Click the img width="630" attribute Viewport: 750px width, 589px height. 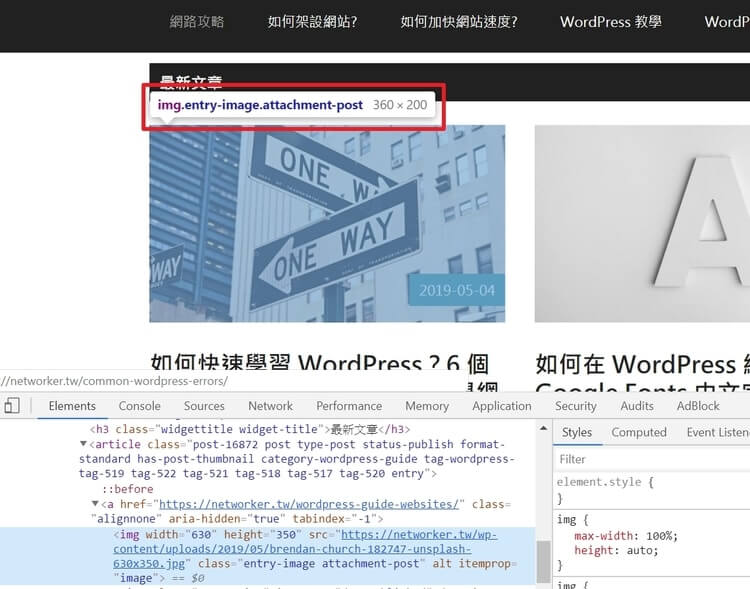tap(182, 534)
